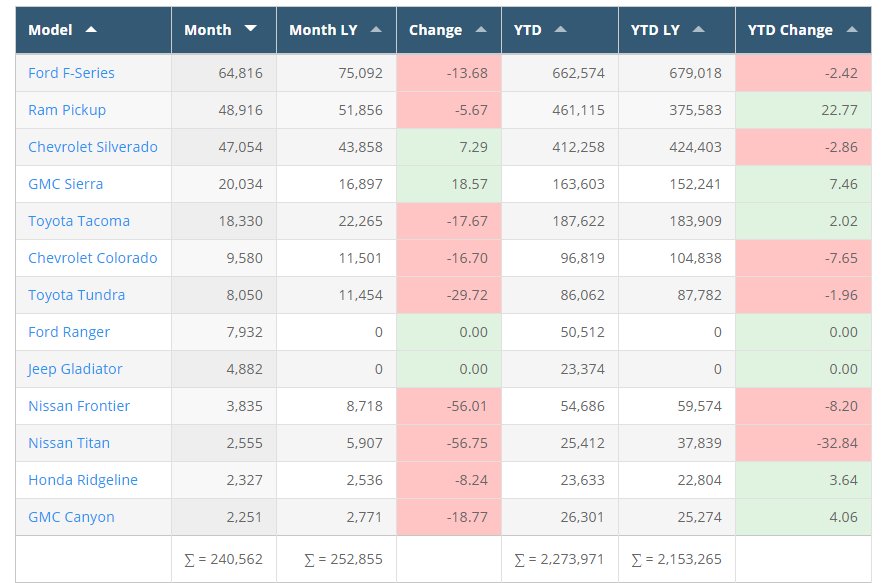Screen dimensions: 885x583
Task: Open the Chevrolet Silverado model link
Action: pyautogui.click(x=93, y=147)
